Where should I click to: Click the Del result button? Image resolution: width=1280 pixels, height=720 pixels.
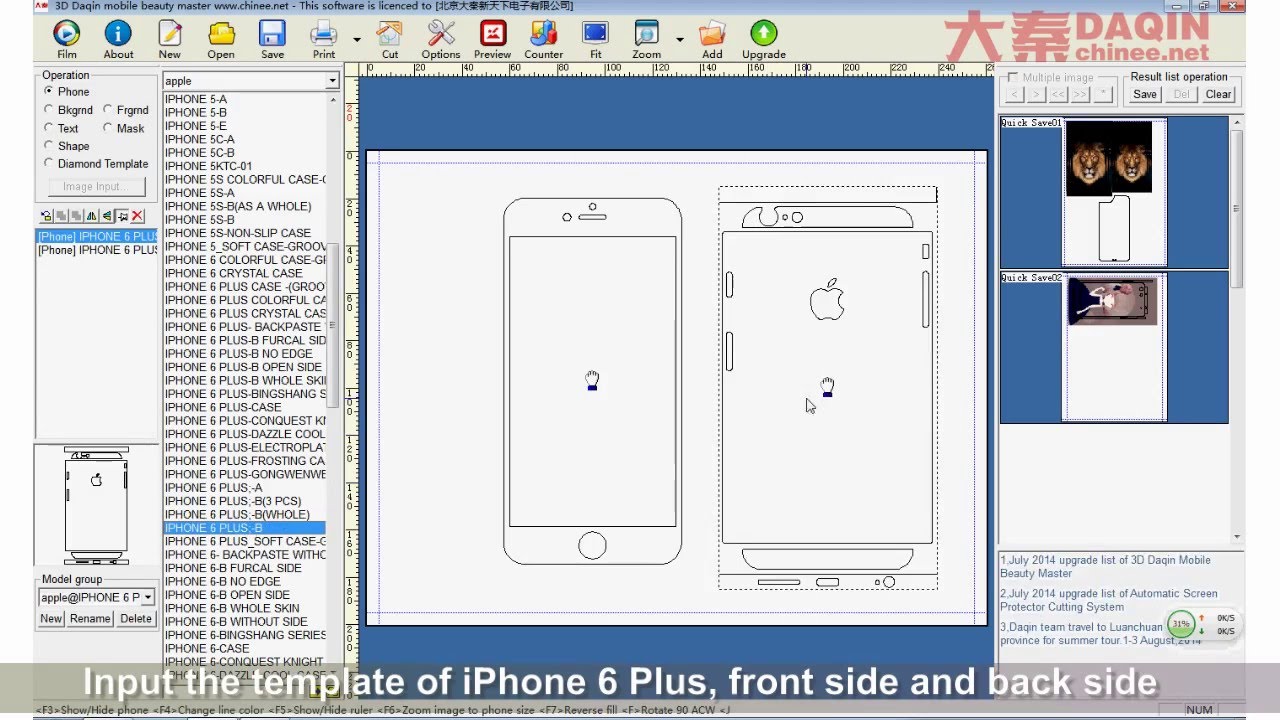1181,94
